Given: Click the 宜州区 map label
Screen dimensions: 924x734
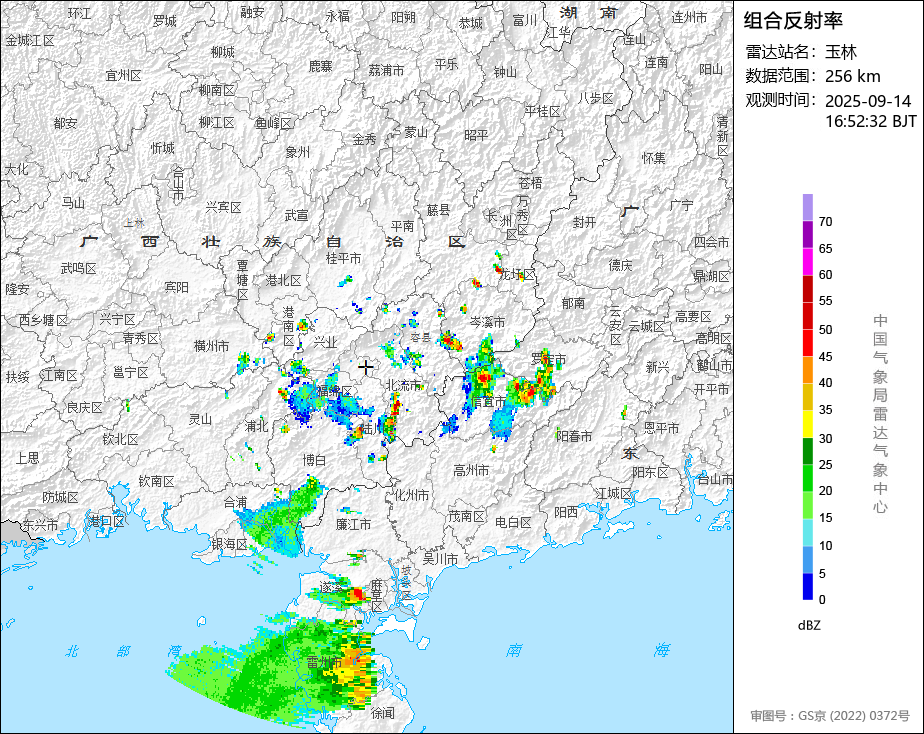Looking at the screenshot, I should 124,75.
